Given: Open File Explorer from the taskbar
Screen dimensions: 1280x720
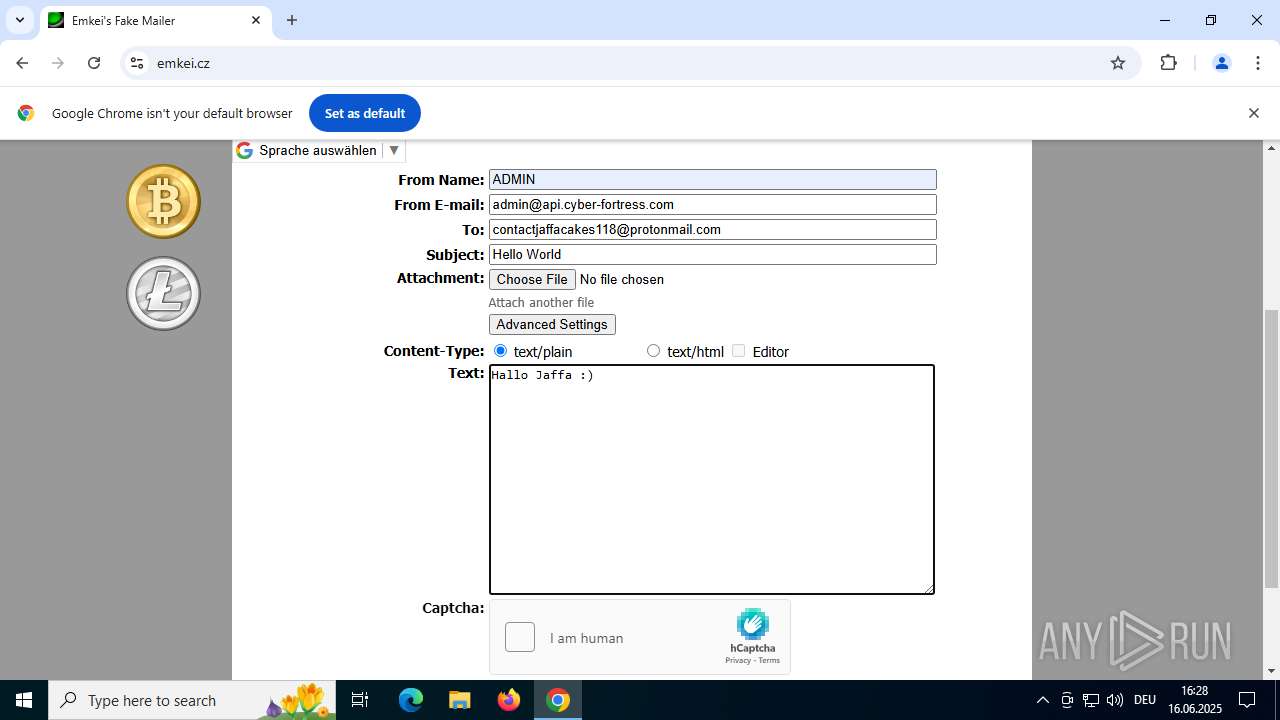Looking at the screenshot, I should tap(459, 700).
